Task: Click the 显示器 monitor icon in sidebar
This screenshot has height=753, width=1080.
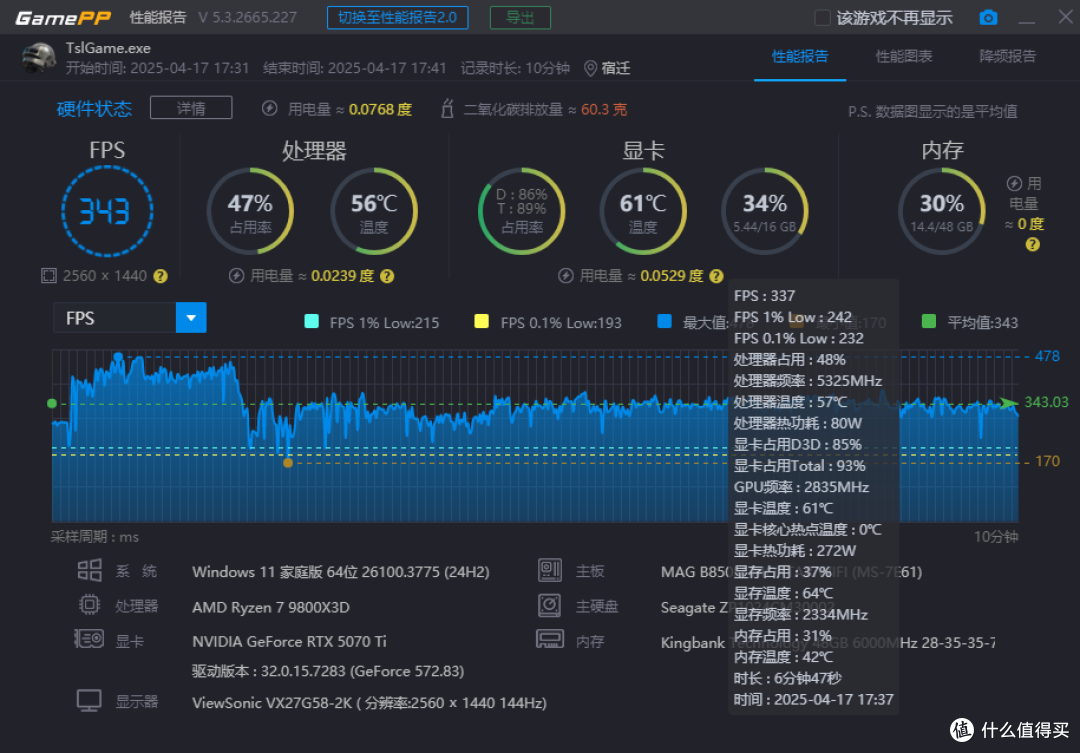Action: click(89, 700)
